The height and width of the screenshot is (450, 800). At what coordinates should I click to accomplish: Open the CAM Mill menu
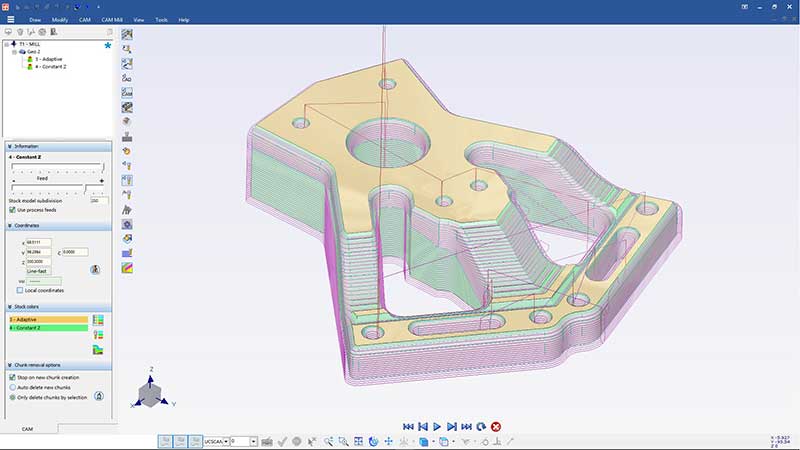click(x=112, y=19)
